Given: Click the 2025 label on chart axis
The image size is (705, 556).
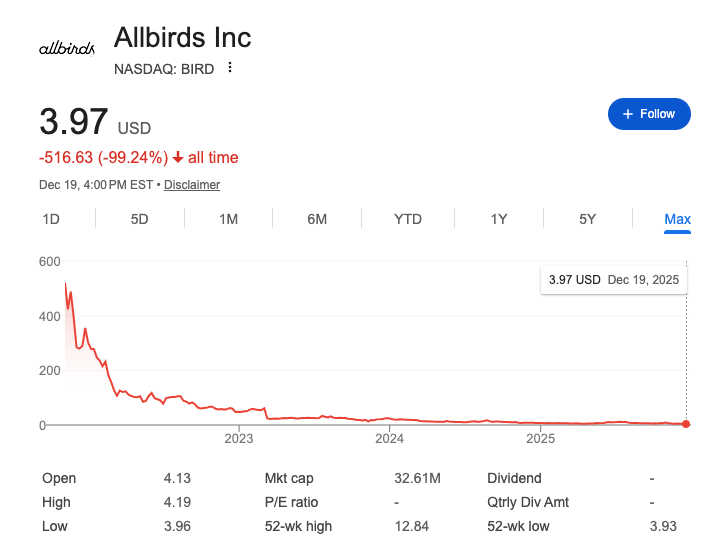Looking at the screenshot, I should pos(540,438).
